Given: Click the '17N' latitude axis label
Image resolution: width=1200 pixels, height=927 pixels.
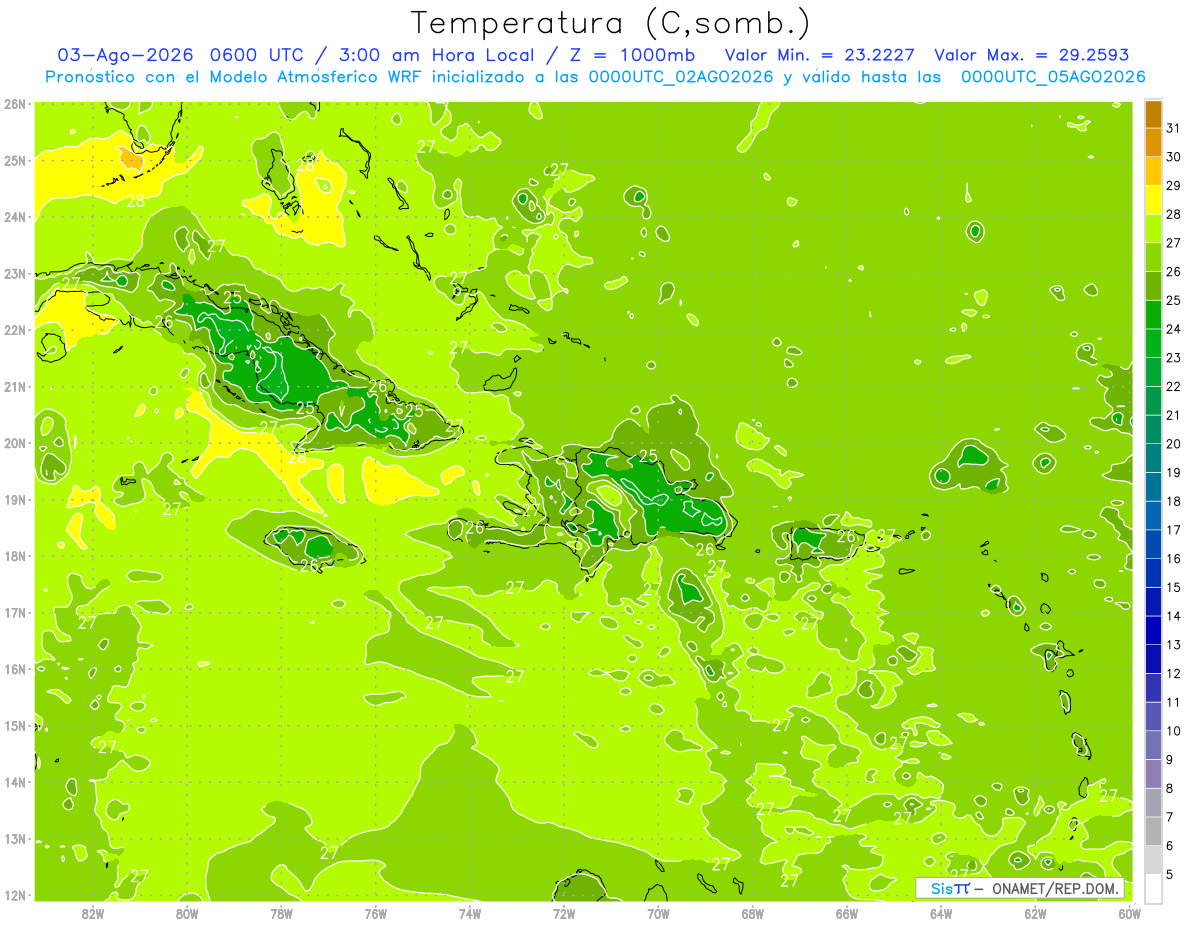Looking at the screenshot, I should 15,613.
